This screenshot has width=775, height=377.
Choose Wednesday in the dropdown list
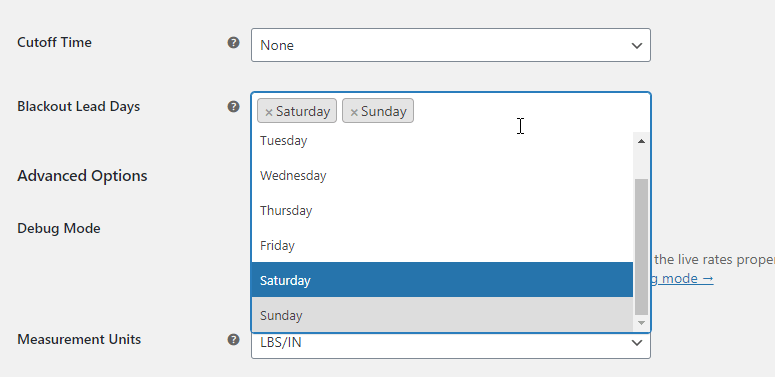pos(442,175)
